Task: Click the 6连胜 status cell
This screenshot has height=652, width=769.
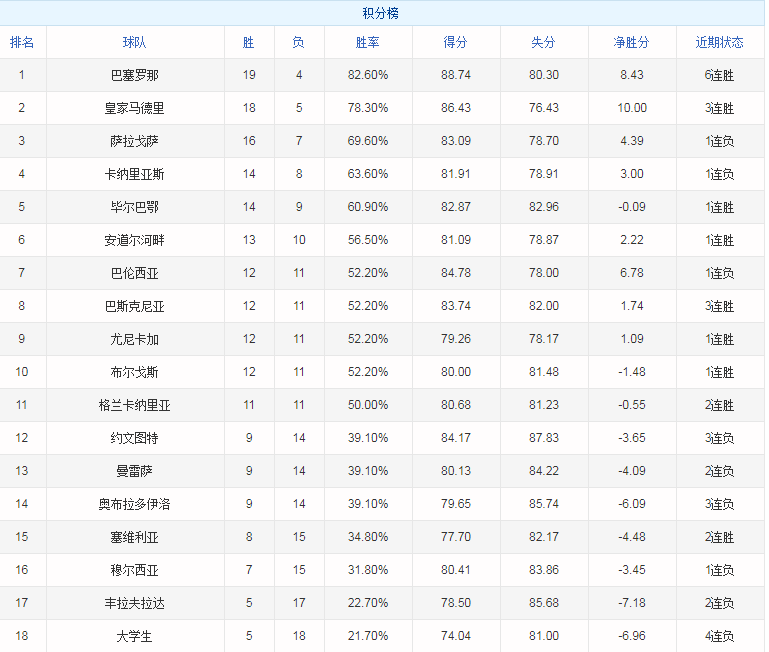Action: pos(719,75)
